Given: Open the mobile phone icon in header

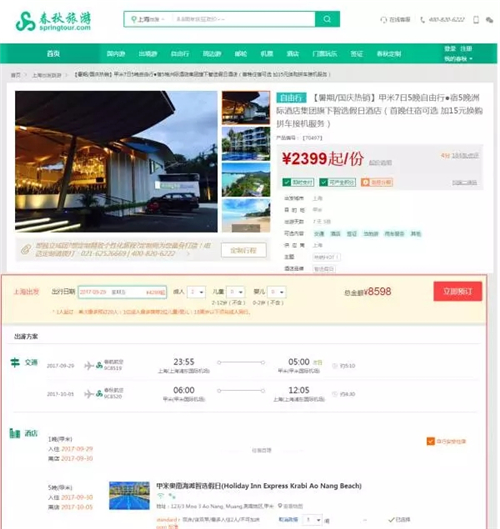Looking at the screenshot, I should pos(476,20).
